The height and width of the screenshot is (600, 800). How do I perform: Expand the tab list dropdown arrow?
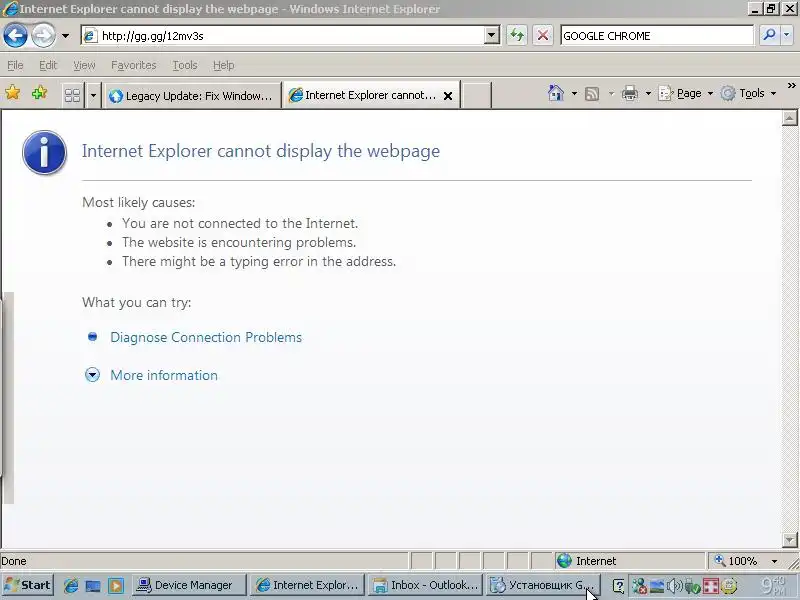pos(93,95)
